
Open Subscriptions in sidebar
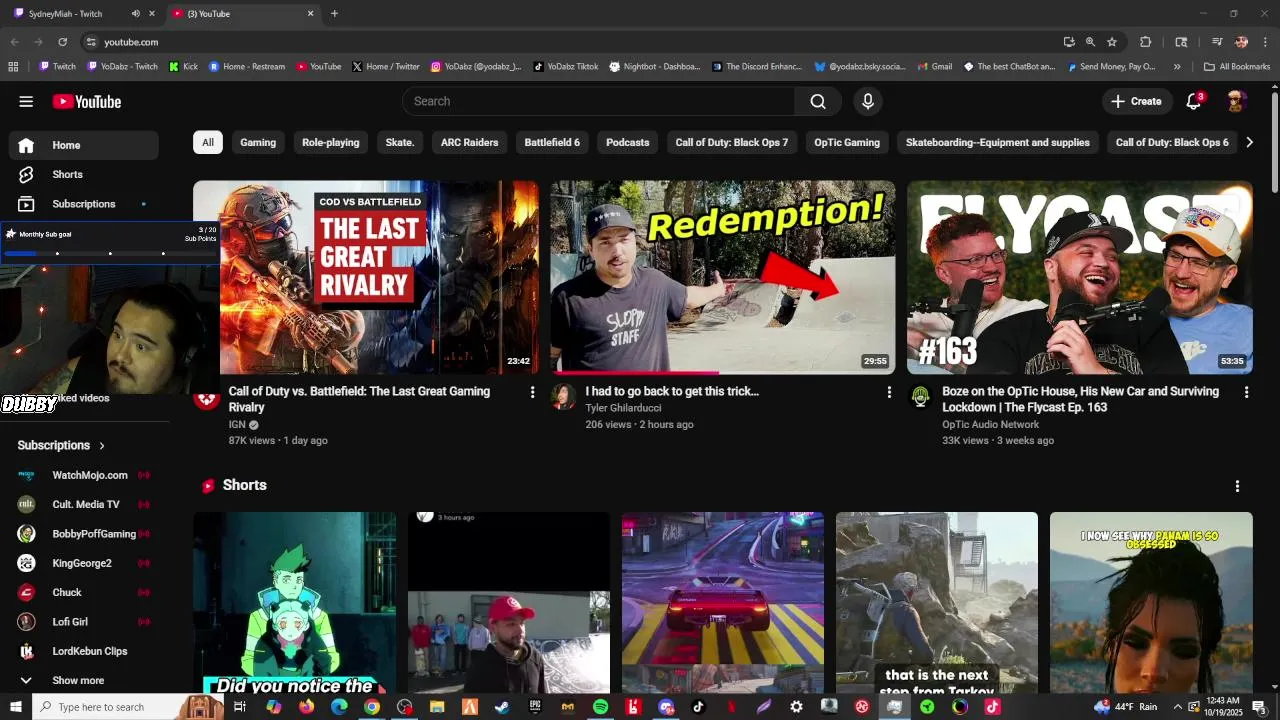pyautogui.click(x=84, y=204)
